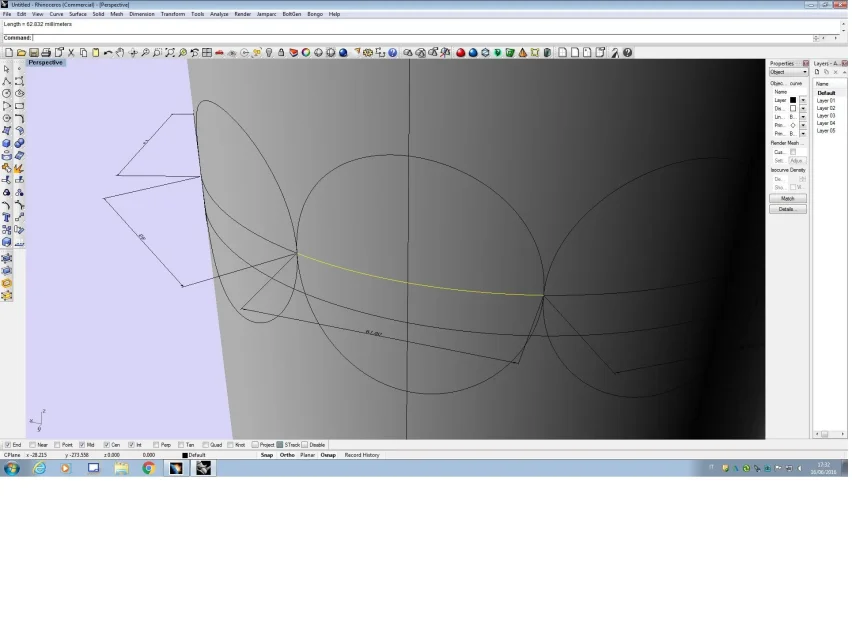Click the black Layer color swatch
The width and height of the screenshot is (852, 640).
coord(793,100)
